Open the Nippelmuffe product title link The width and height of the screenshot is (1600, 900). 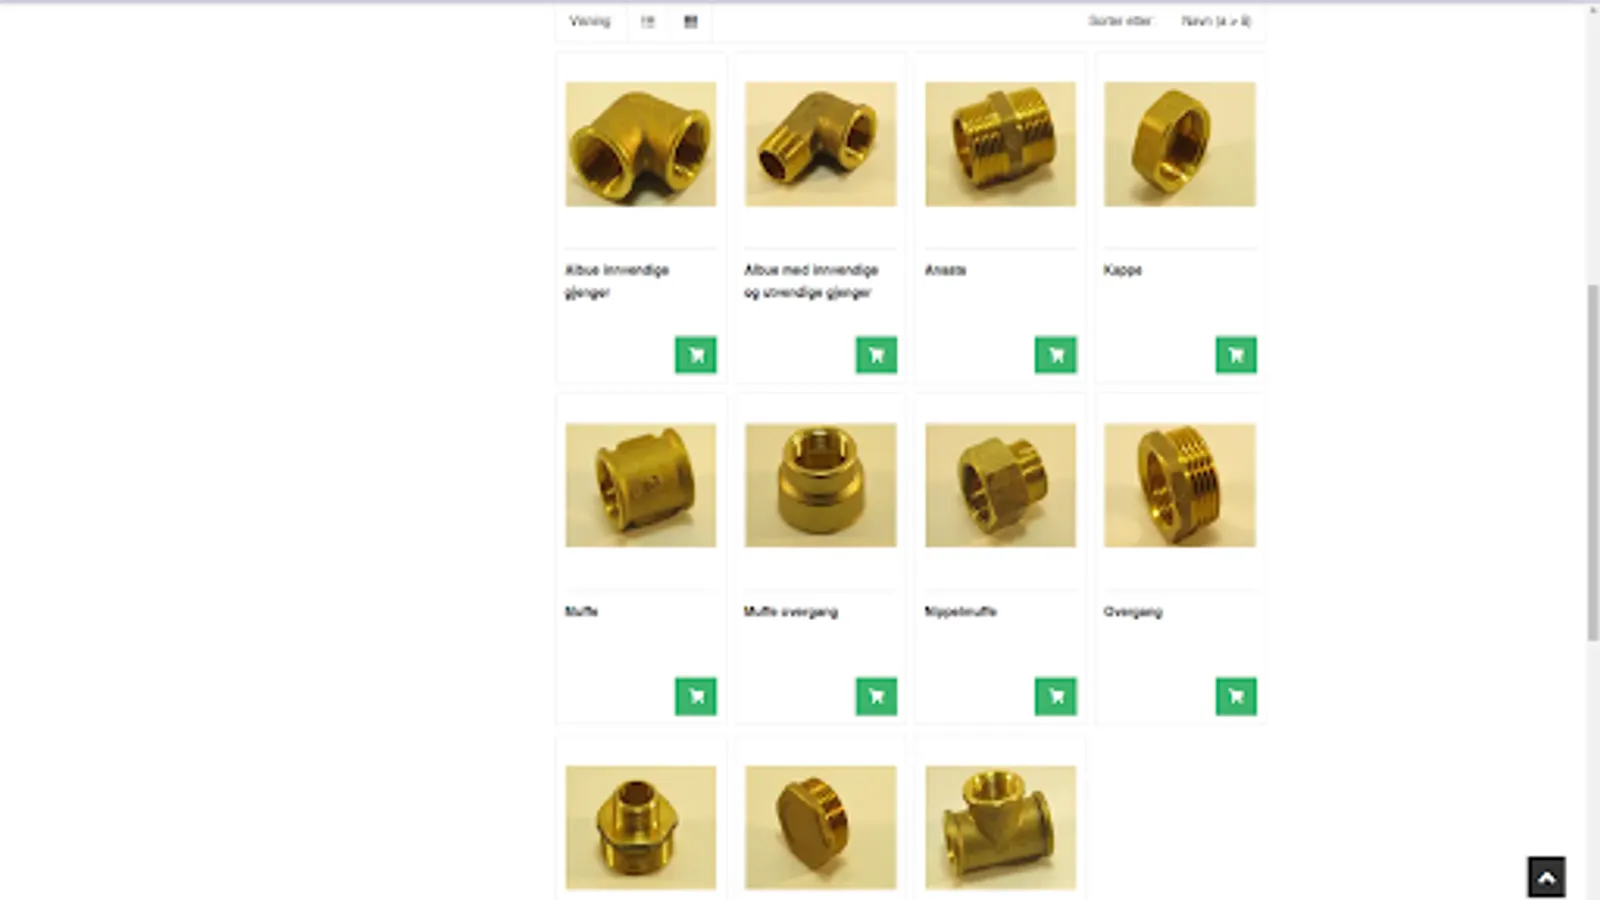click(x=960, y=611)
